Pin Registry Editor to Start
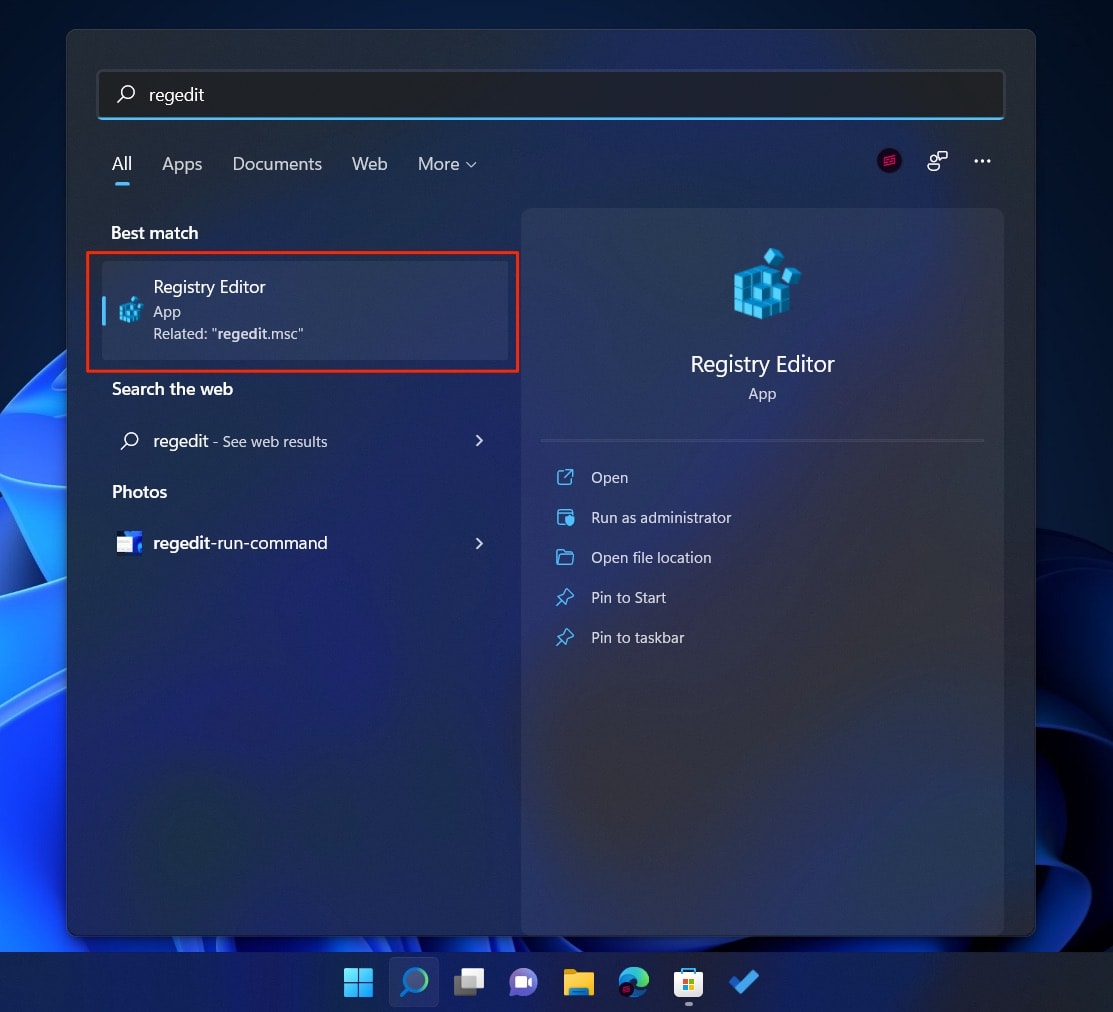Image resolution: width=1113 pixels, height=1012 pixels. point(628,597)
